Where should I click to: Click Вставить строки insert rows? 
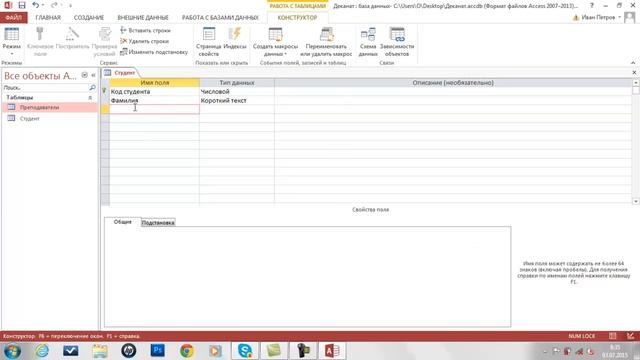(145, 30)
